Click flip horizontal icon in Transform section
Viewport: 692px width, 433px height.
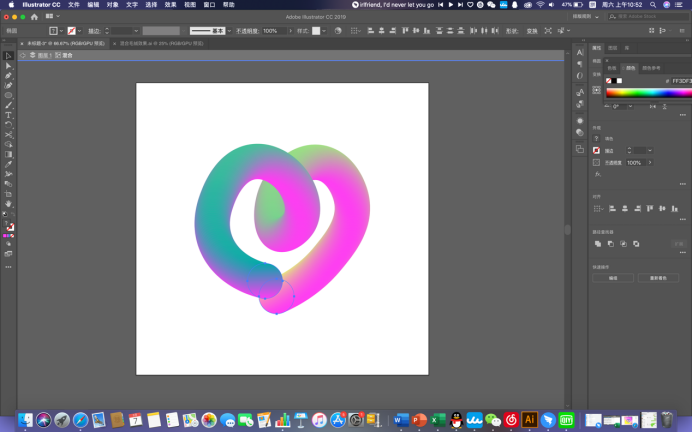652,107
